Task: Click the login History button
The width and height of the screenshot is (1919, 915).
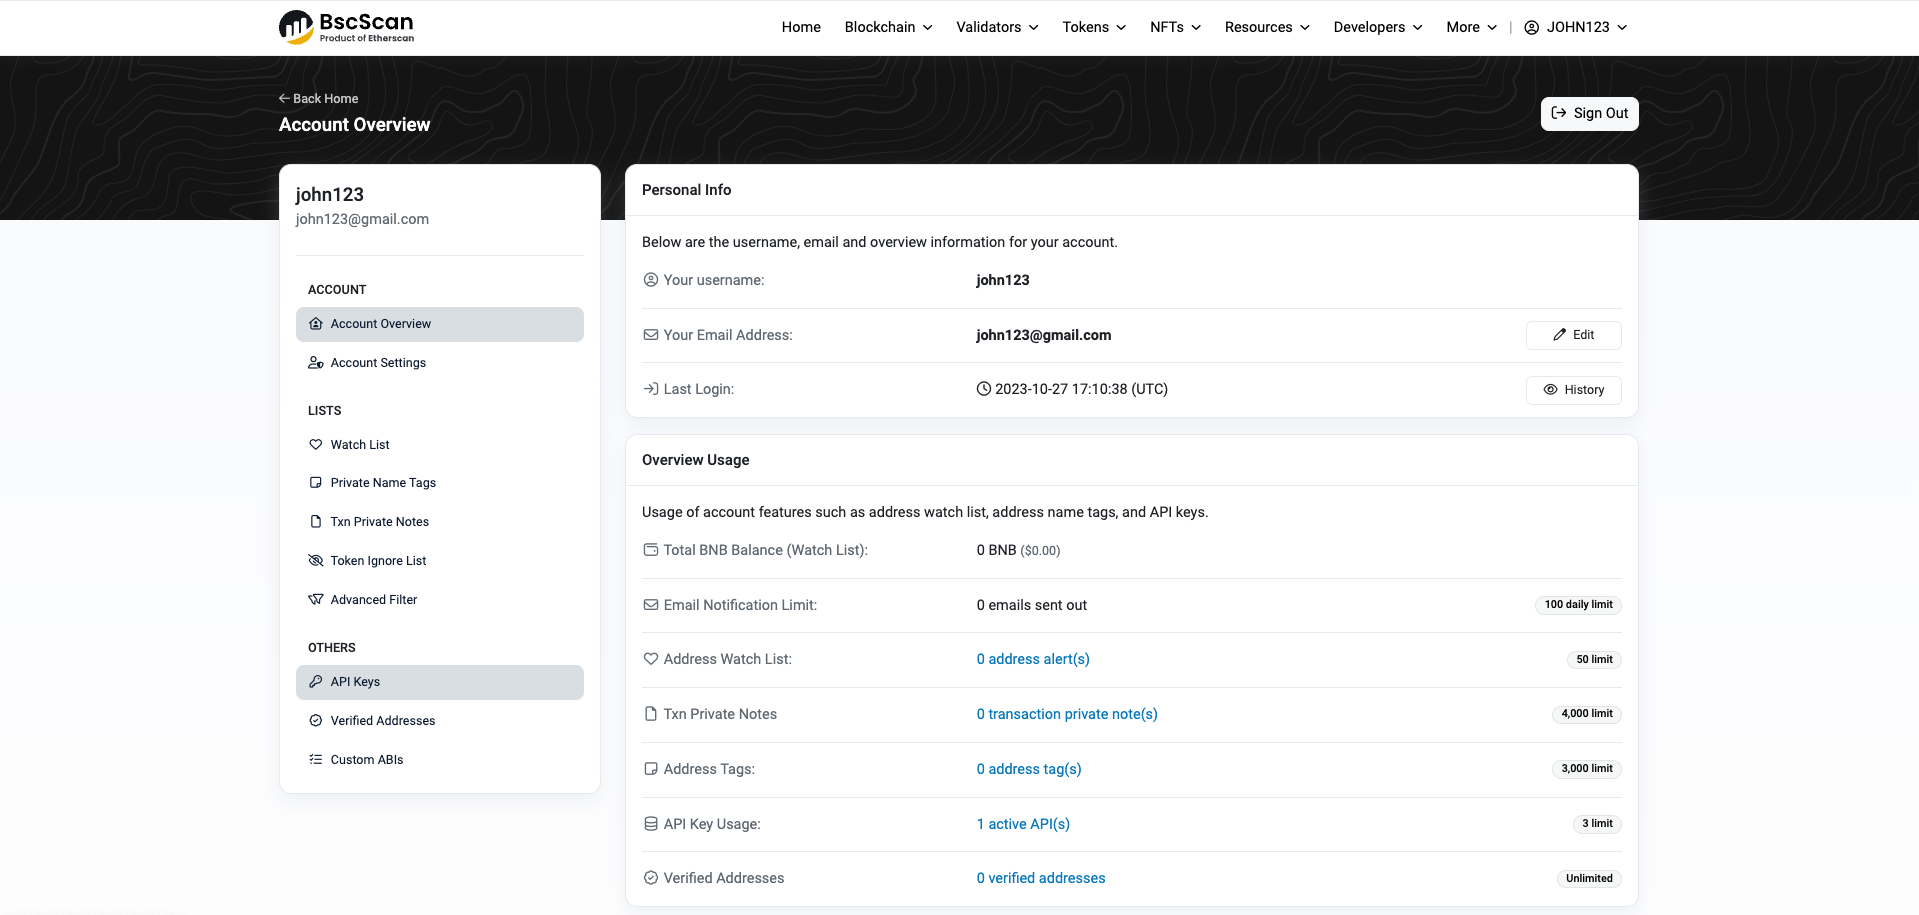Action: 1573,390
